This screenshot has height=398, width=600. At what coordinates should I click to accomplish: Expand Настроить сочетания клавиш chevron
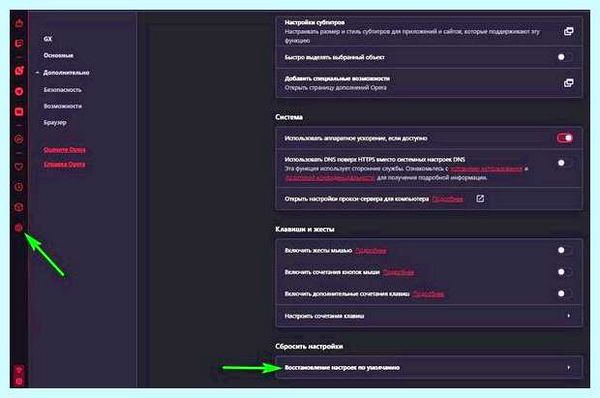point(569,316)
